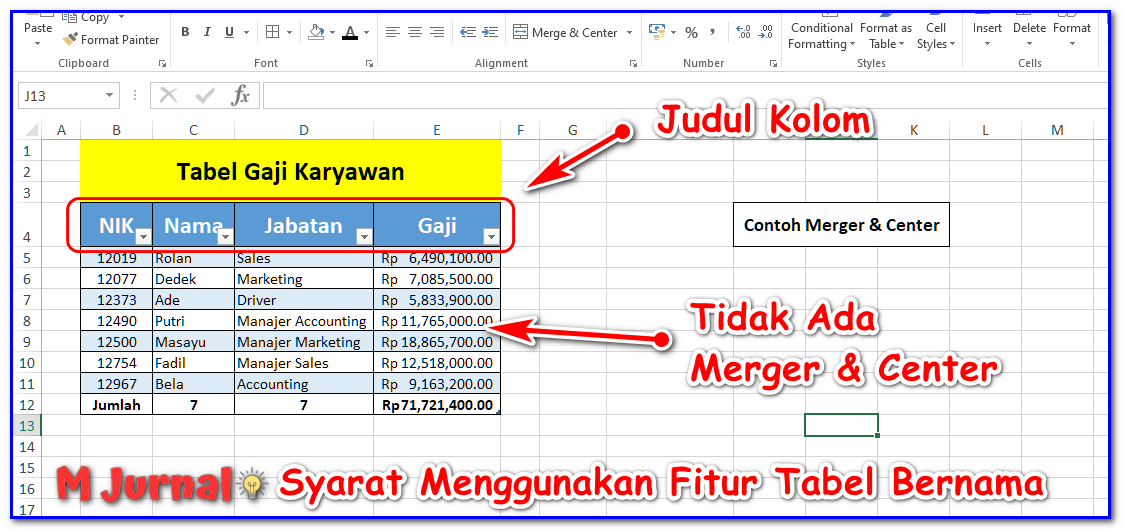Open the Font group dialog launcher
Viewport: 1122px width, 530px height.
369,64
